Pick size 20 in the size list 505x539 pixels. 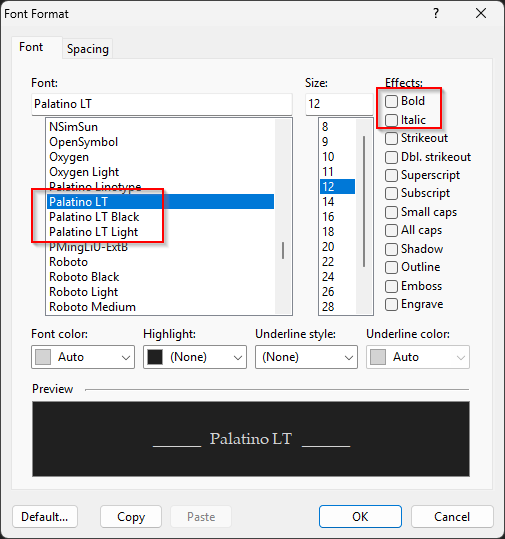tap(338, 247)
